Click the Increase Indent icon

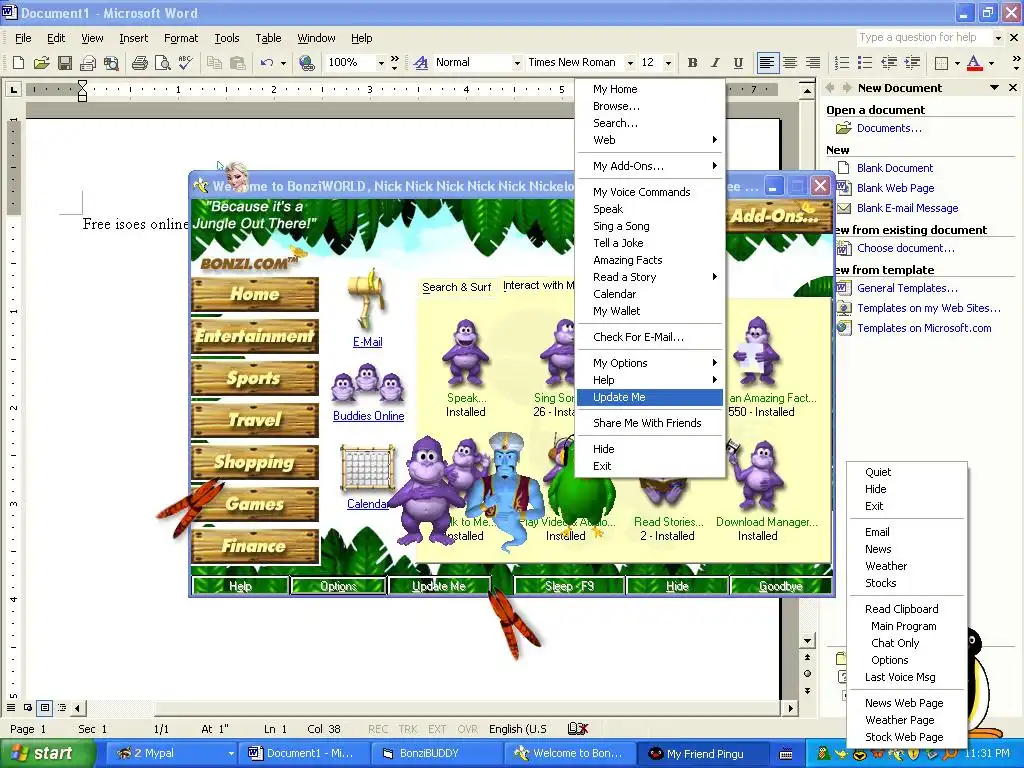[x=912, y=63]
